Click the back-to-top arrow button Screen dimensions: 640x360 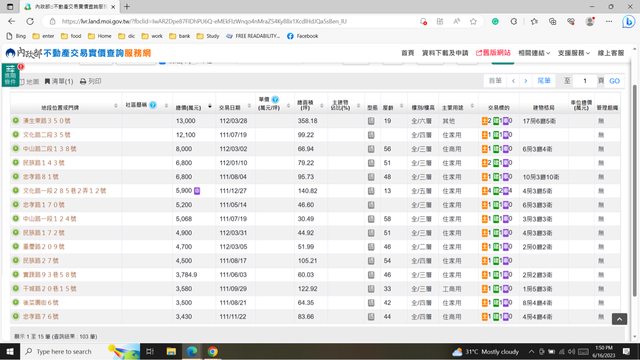(x=619, y=319)
